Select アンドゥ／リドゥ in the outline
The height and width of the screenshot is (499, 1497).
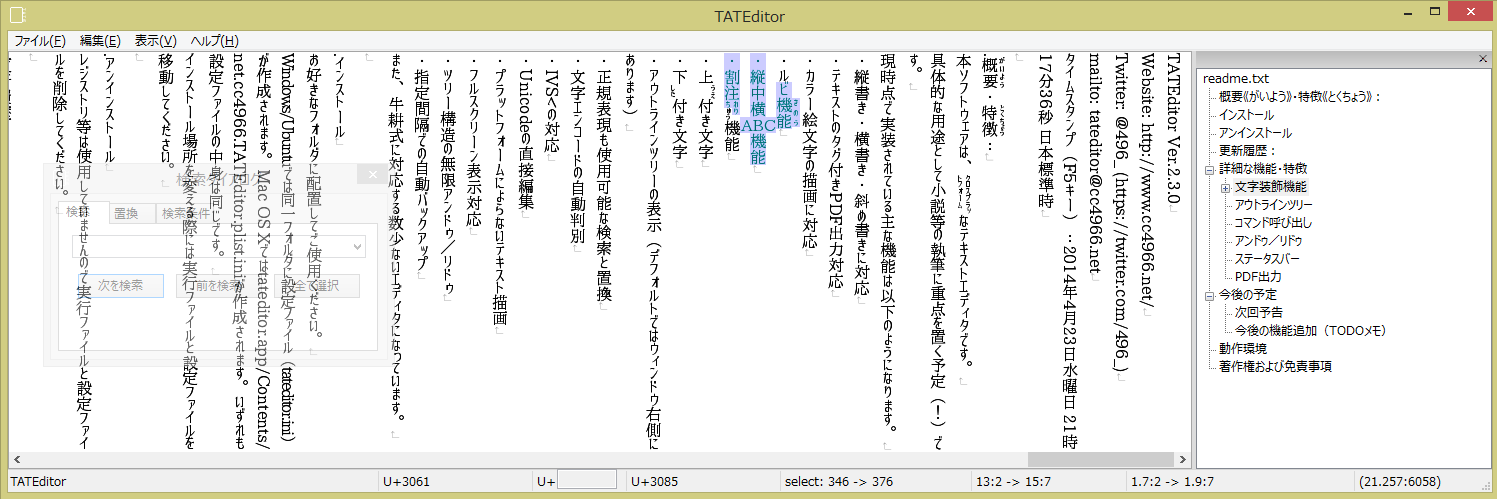pyautogui.click(x=1268, y=241)
